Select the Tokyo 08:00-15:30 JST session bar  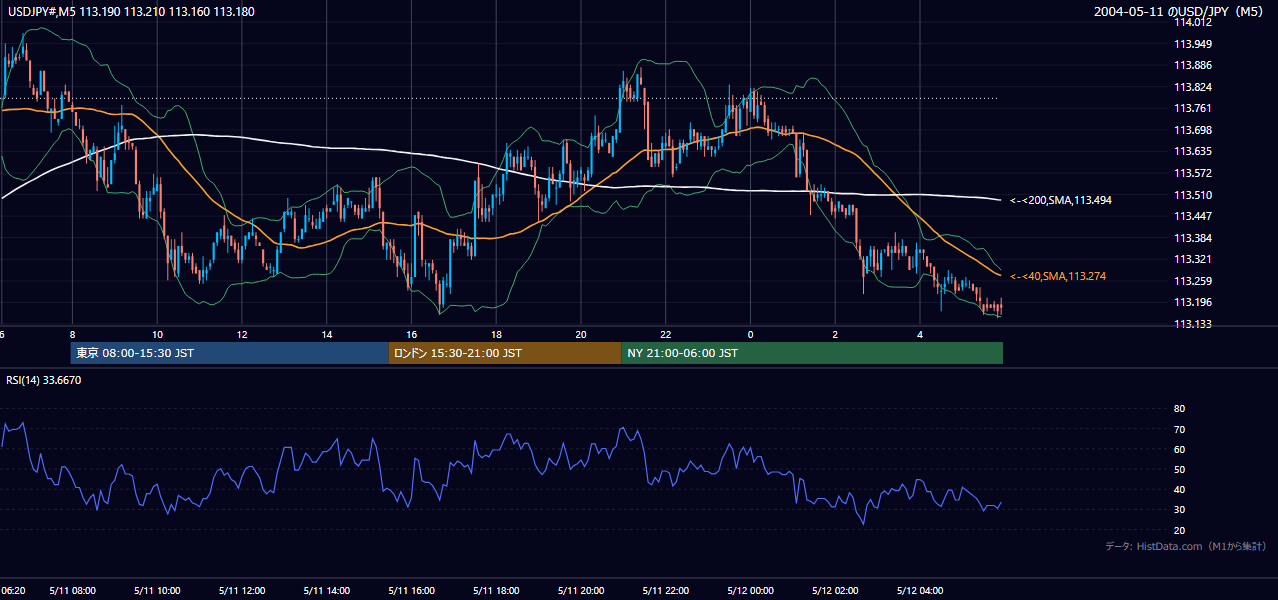[x=229, y=353]
